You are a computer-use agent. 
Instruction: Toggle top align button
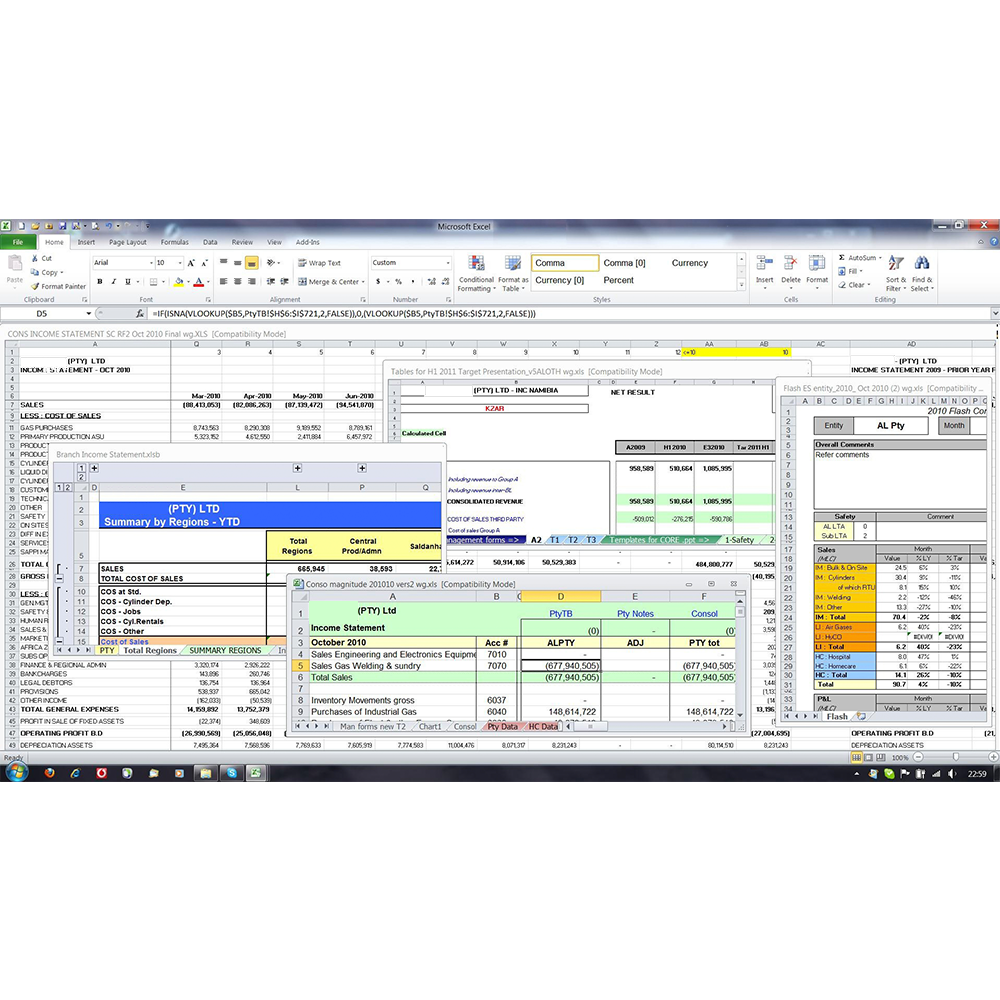[223, 263]
